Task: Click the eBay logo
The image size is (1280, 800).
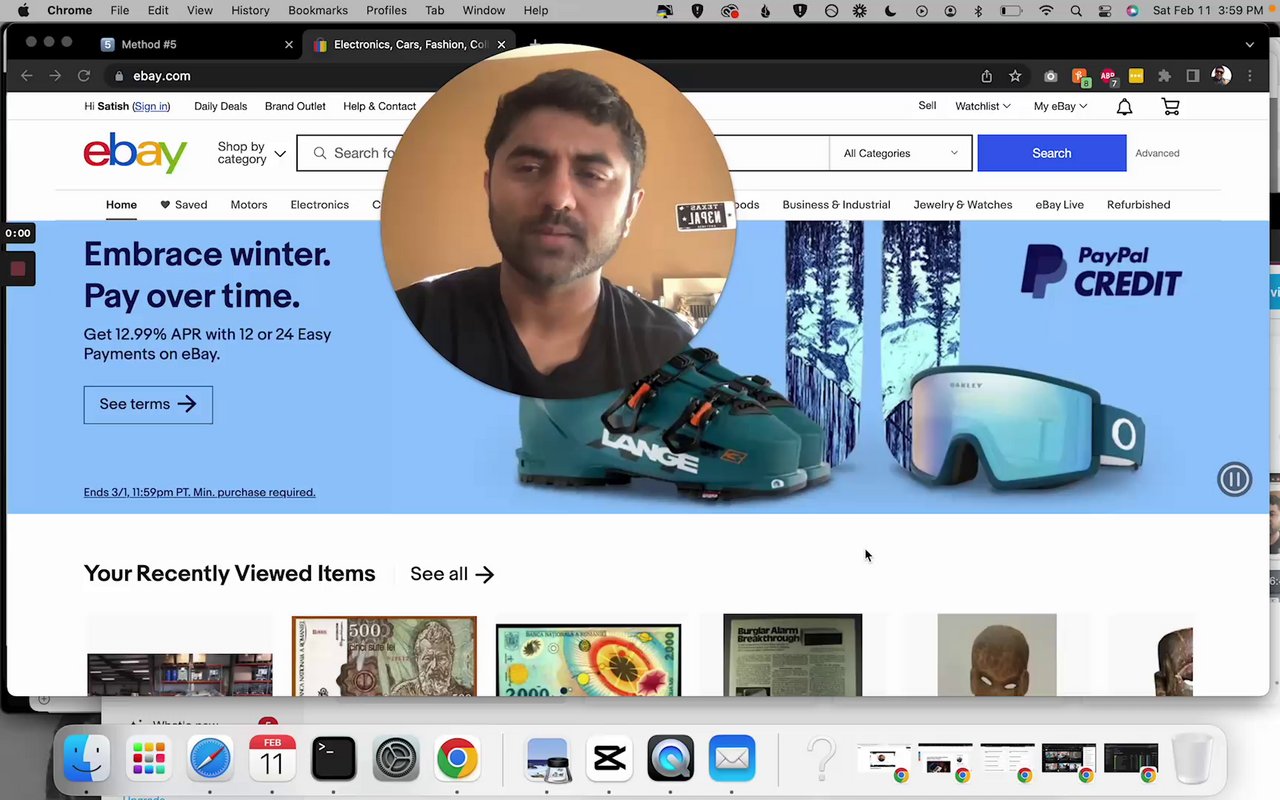Action: click(x=135, y=153)
